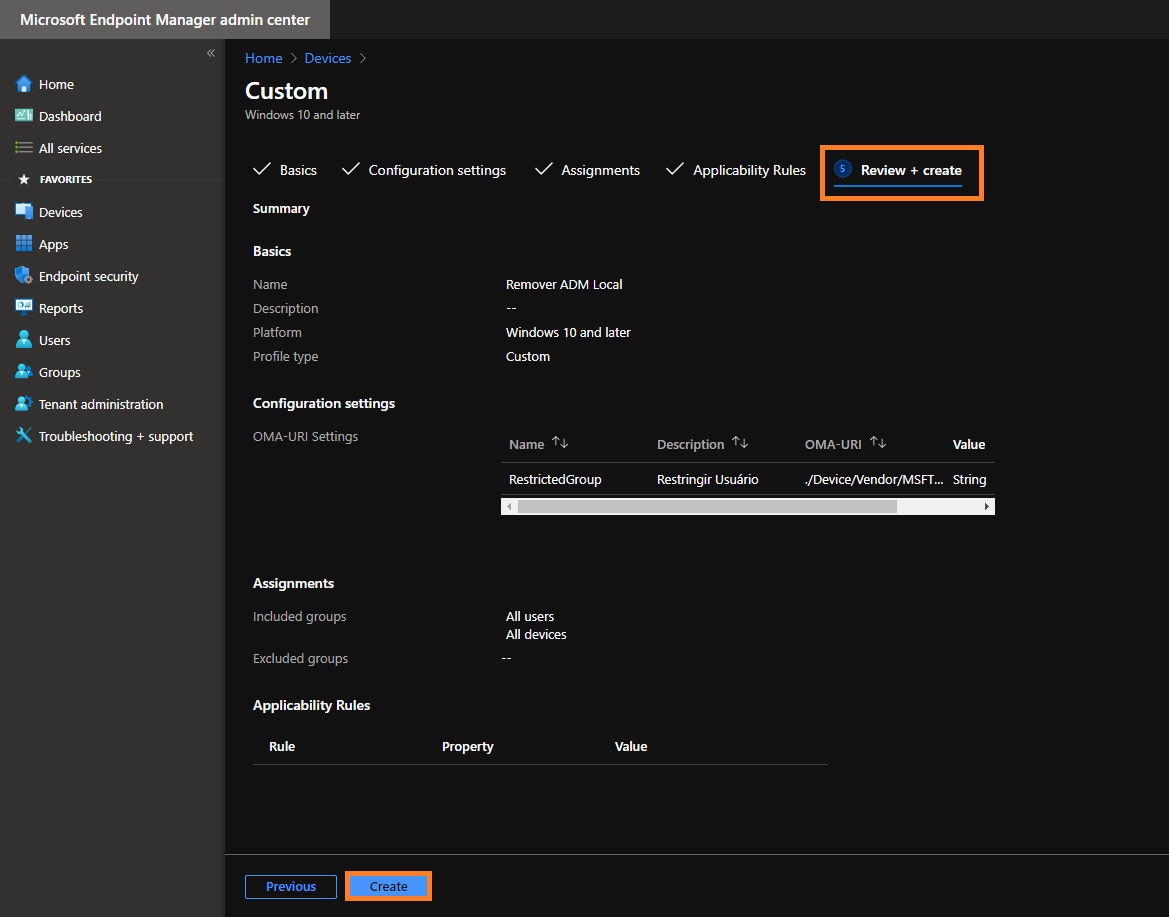This screenshot has height=917, width=1169.
Task: Collapse the sidebar with the double chevron
Action: [211, 53]
